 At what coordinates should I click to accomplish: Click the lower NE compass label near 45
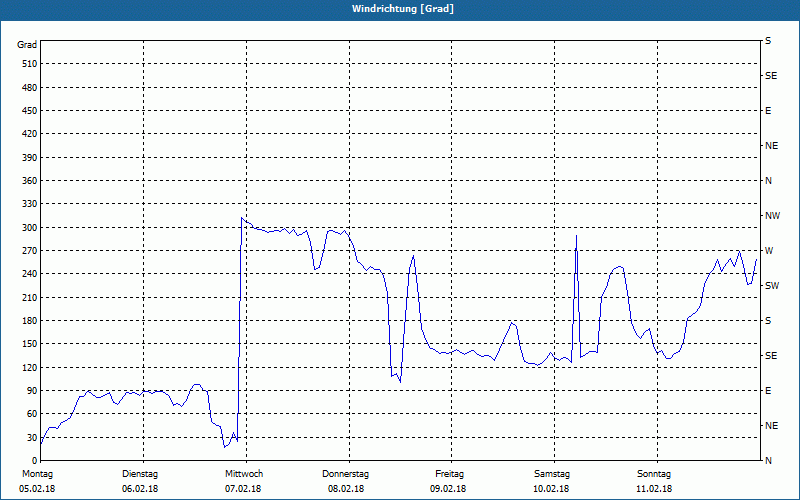click(772, 426)
